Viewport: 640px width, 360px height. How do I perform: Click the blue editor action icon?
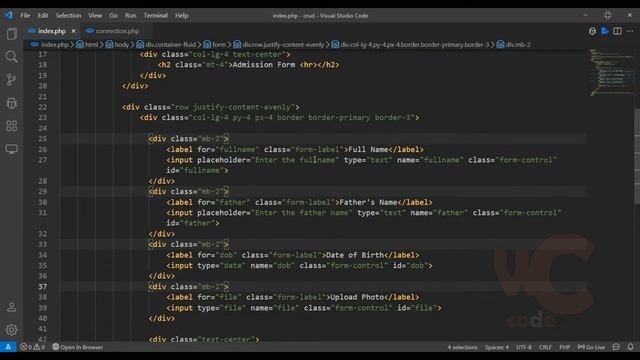coord(605,31)
